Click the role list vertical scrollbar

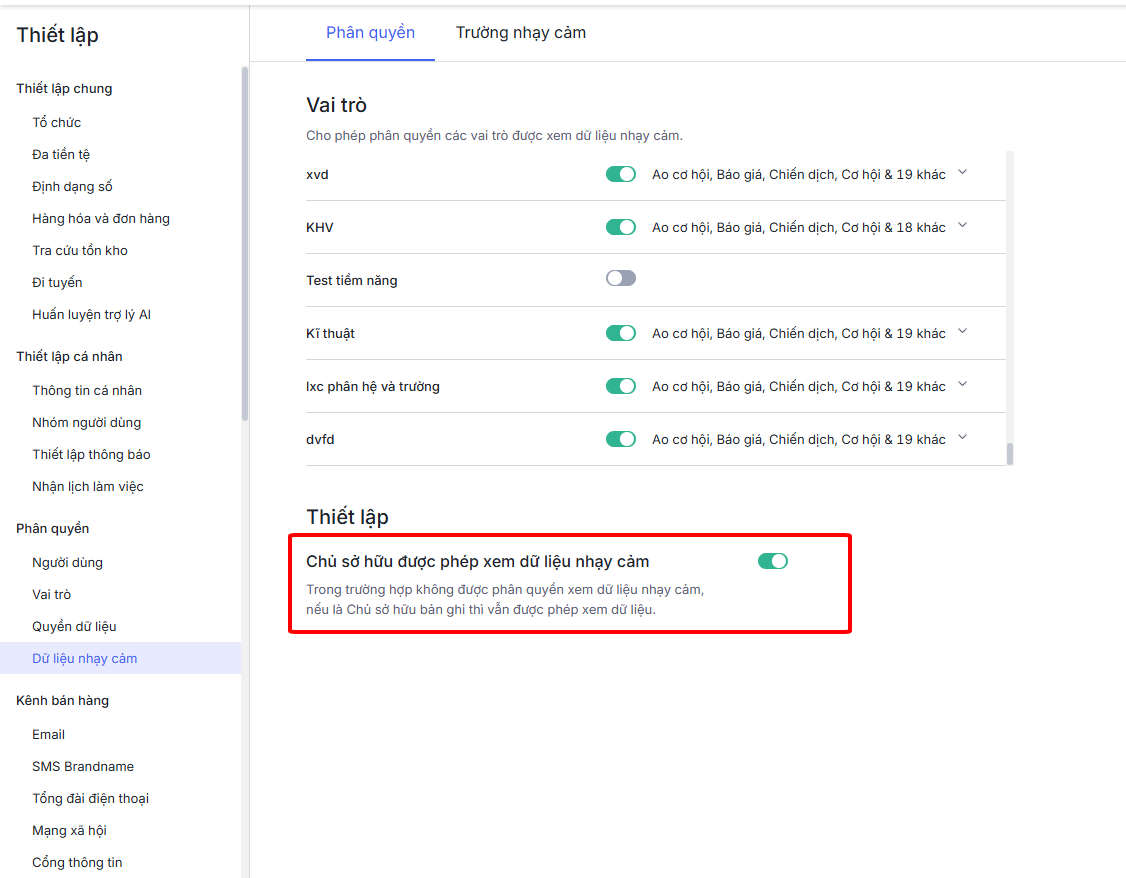click(x=1010, y=453)
